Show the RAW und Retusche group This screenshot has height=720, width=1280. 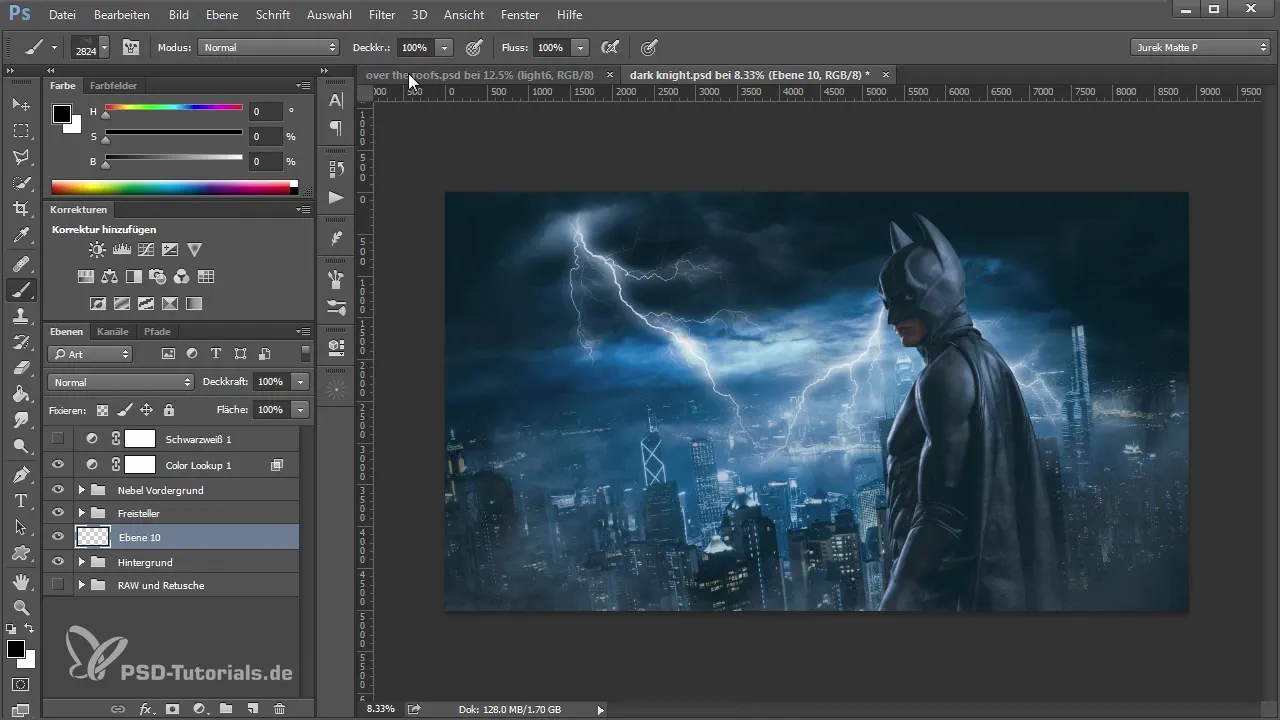[58, 585]
